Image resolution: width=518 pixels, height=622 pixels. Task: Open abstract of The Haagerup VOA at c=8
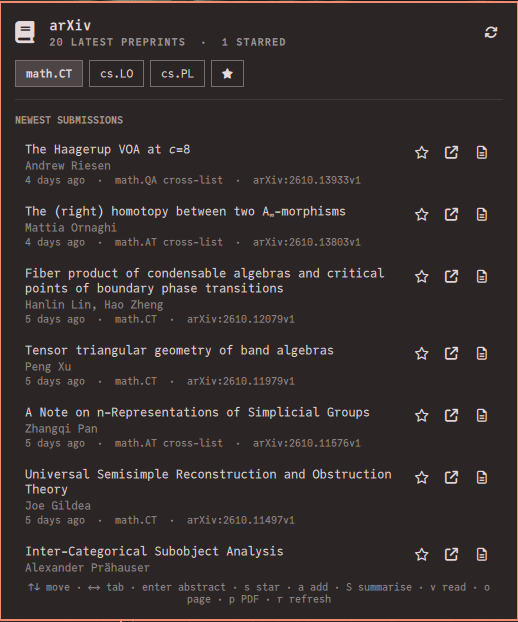point(107,150)
